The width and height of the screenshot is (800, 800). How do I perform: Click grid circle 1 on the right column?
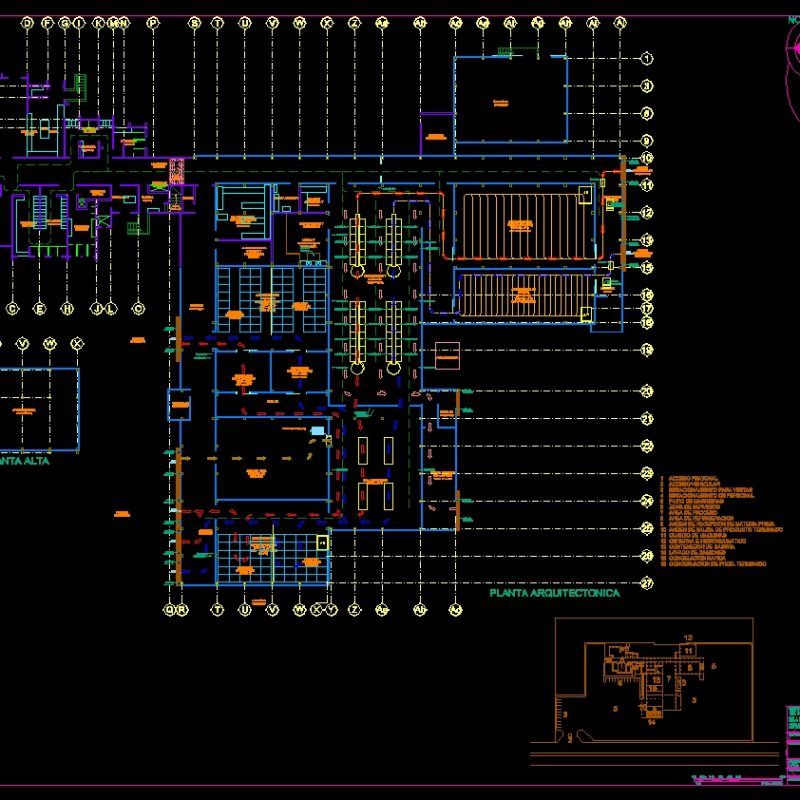(x=649, y=60)
